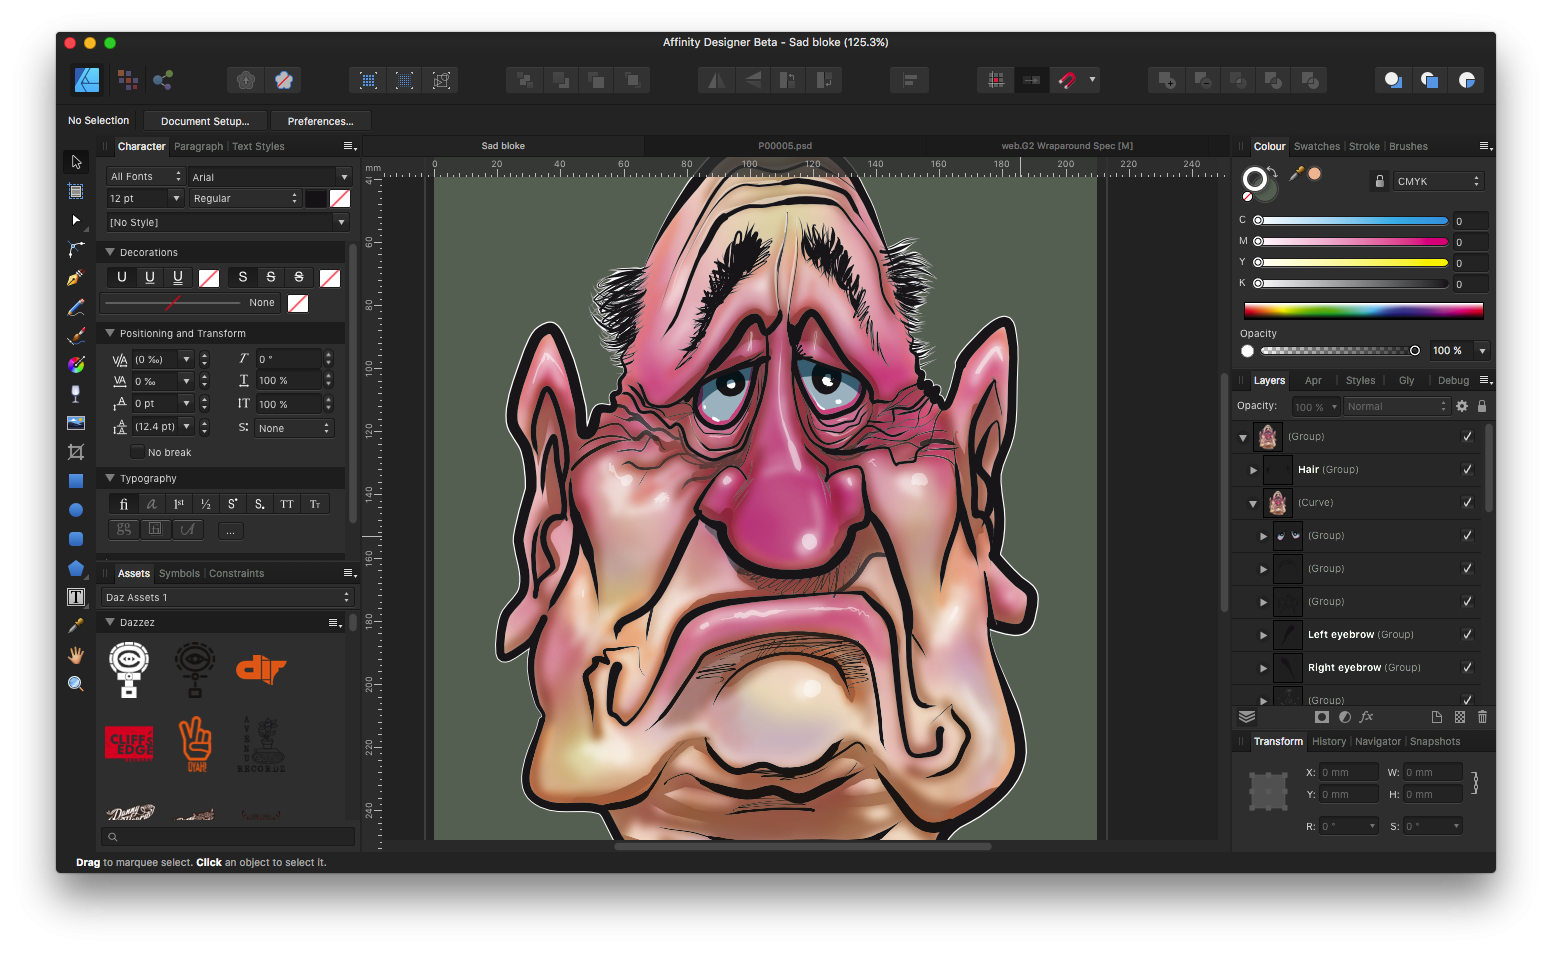Select the Pencil tool
This screenshot has width=1552, height=953.
click(x=76, y=307)
